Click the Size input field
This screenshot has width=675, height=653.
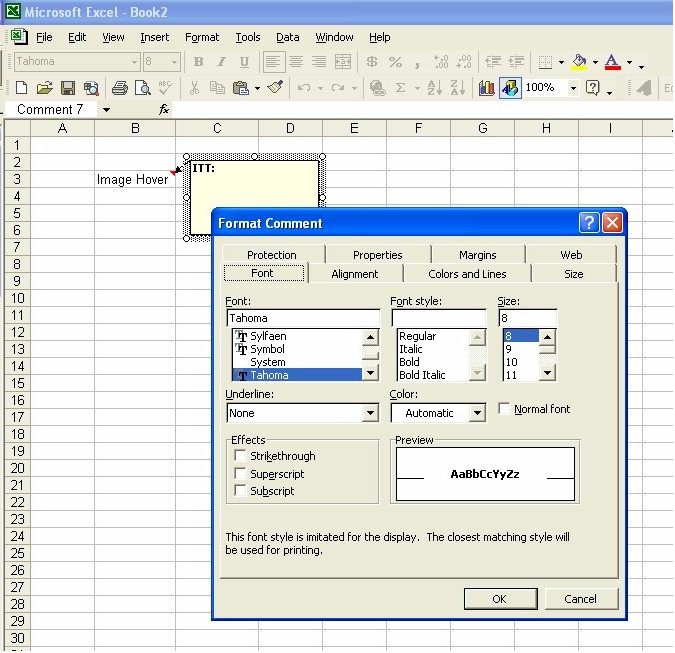pyautogui.click(x=527, y=318)
